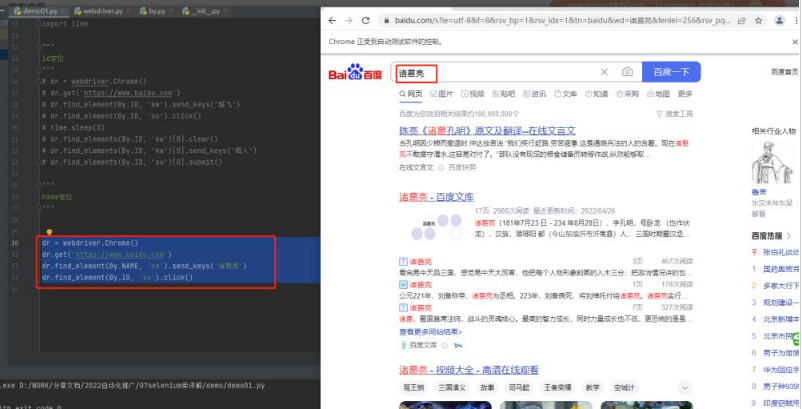Screen dimensions: 802x409
Task: Close the __init__.py editor tab
Action: click(x=228, y=11)
